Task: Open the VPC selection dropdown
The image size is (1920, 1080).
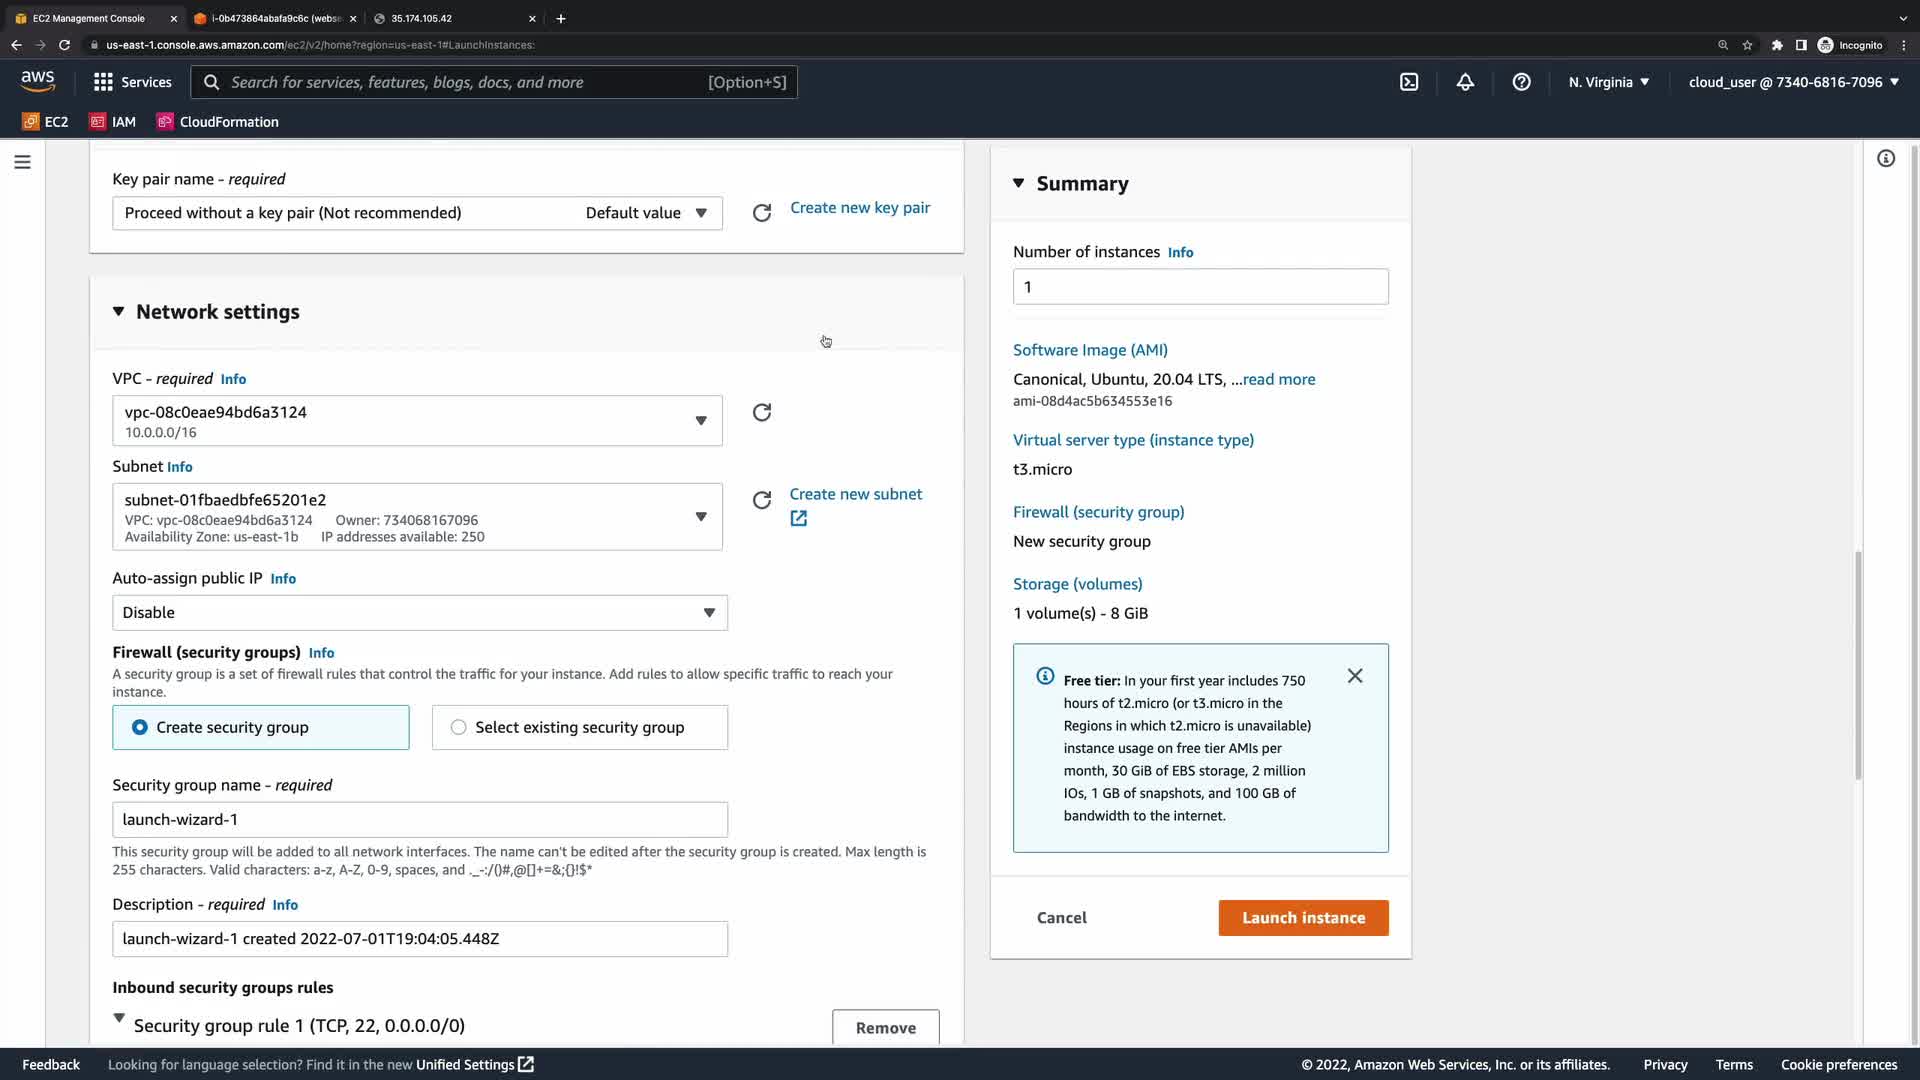Action: pyautogui.click(x=417, y=421)
